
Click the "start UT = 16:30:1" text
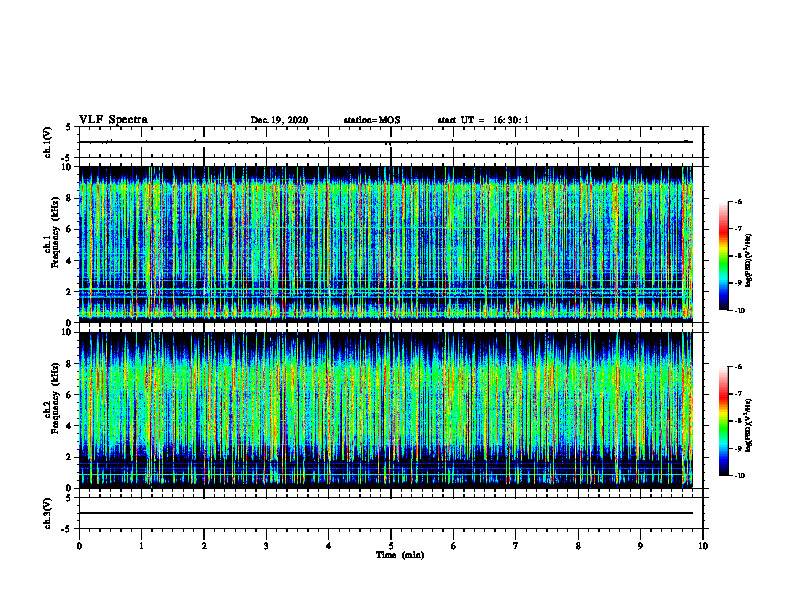coord(483,120)
